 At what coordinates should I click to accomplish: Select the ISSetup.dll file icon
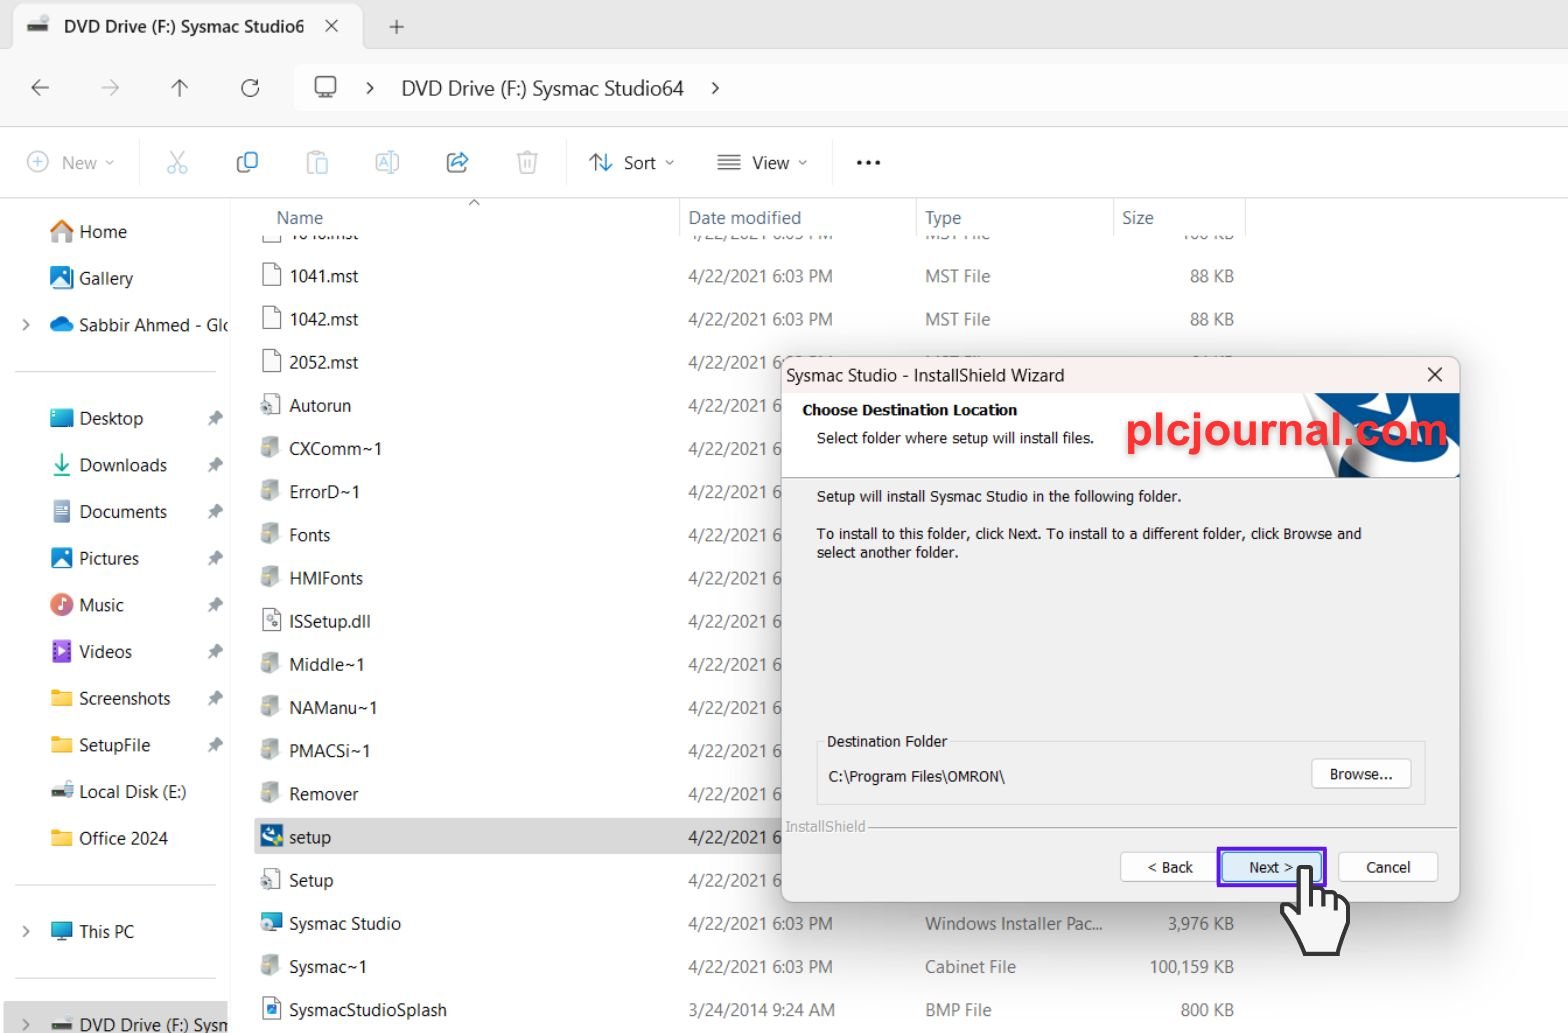pos(271,621)
